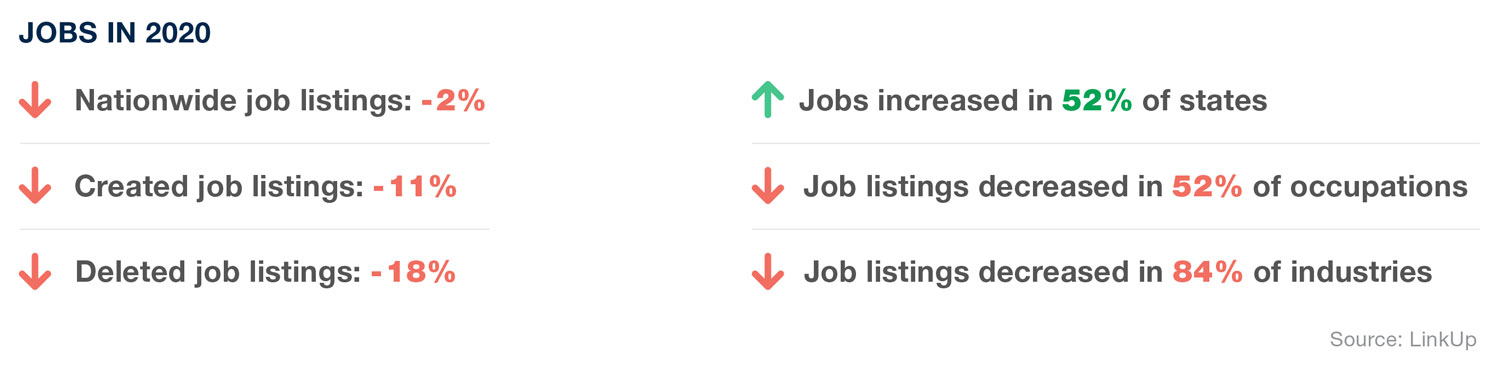1500x368 pixels.
Task: Click the 'of occupations' text
Action: pyautogui.click(x=1360, y=188)
